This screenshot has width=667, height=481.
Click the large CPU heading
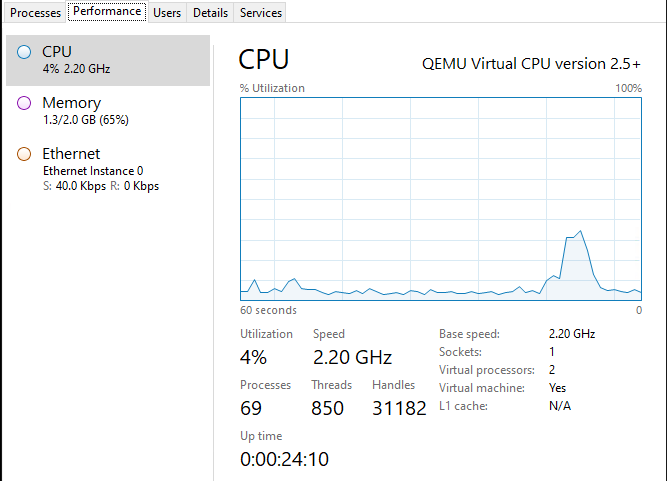click(264, 60)
